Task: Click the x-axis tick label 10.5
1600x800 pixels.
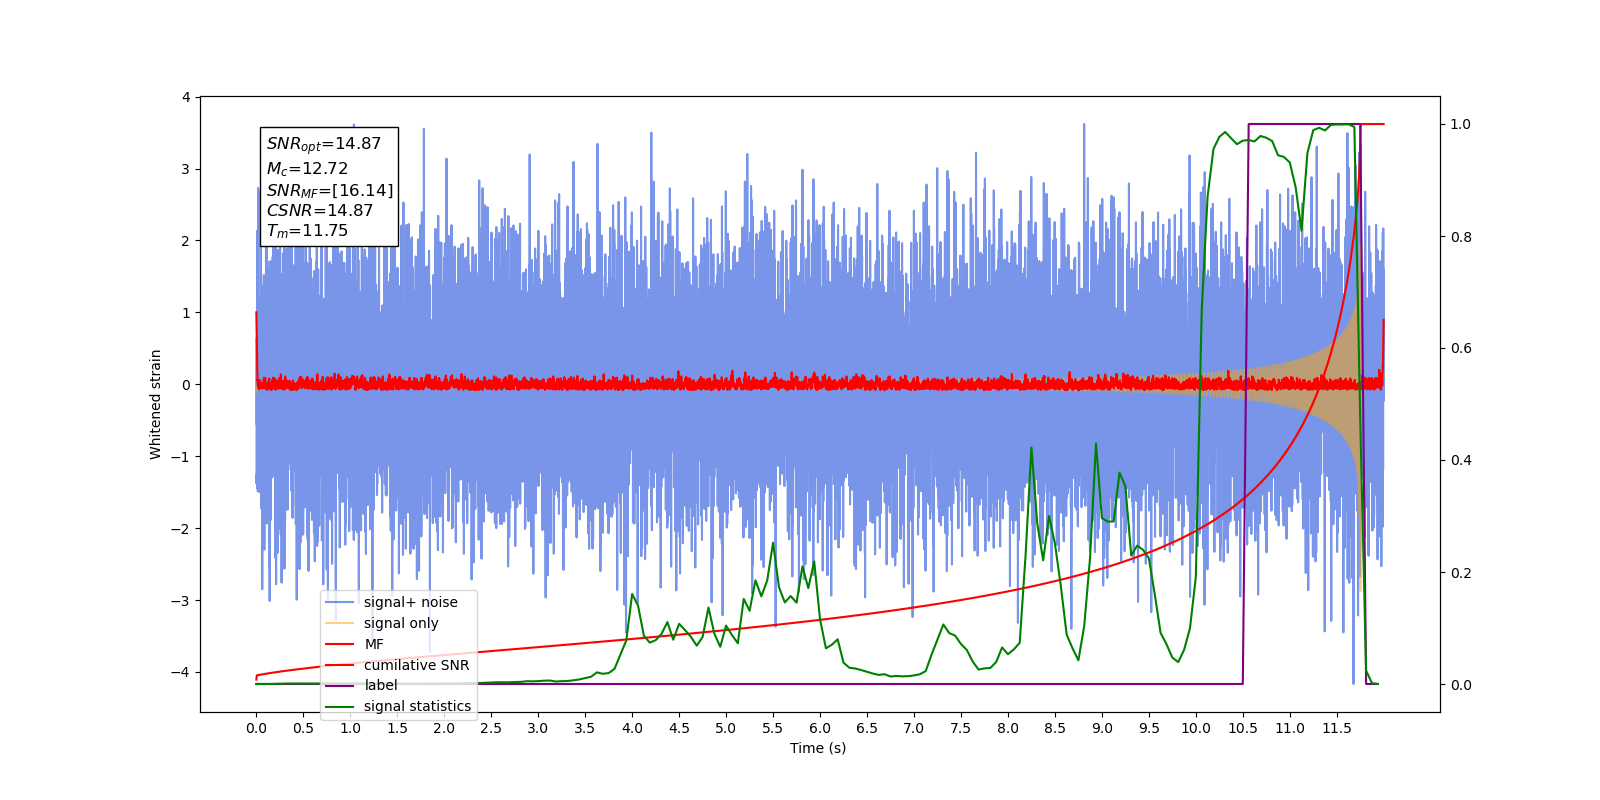Action: 1243,728
